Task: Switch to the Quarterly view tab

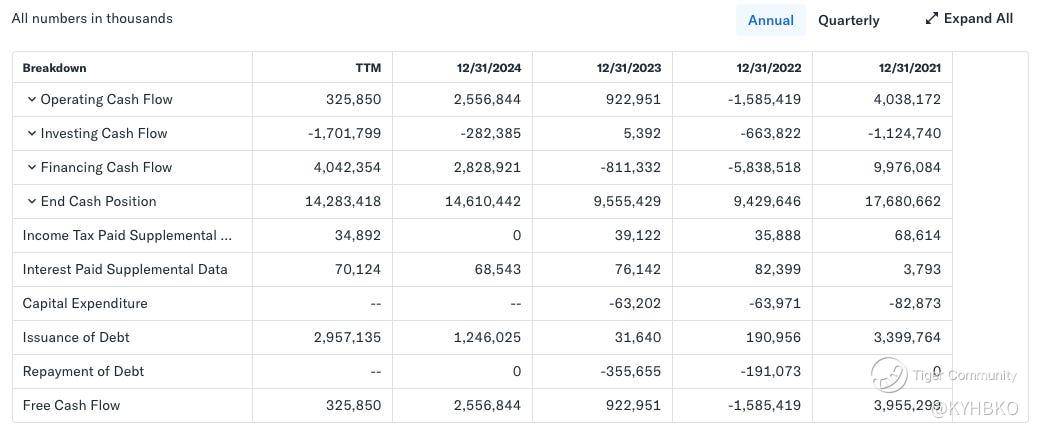Action: point(848,20)
